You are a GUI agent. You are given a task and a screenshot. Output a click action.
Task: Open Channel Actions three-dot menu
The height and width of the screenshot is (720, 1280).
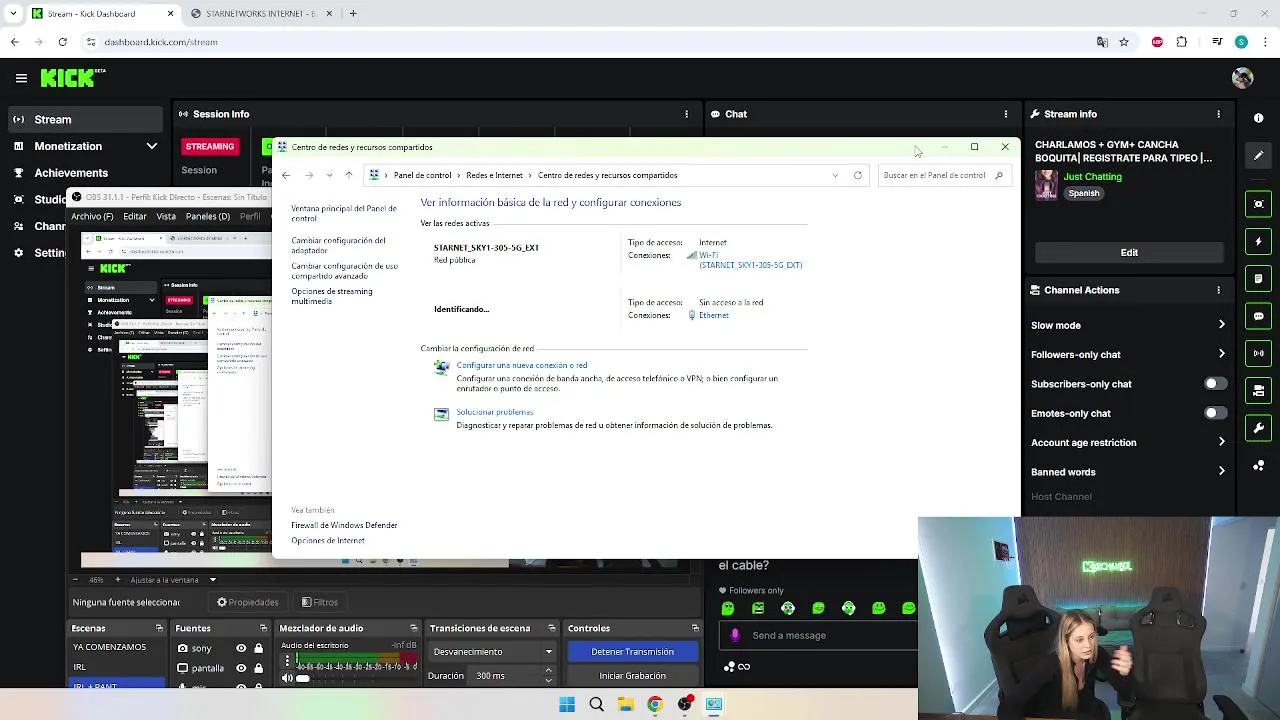coord(1218,290)
